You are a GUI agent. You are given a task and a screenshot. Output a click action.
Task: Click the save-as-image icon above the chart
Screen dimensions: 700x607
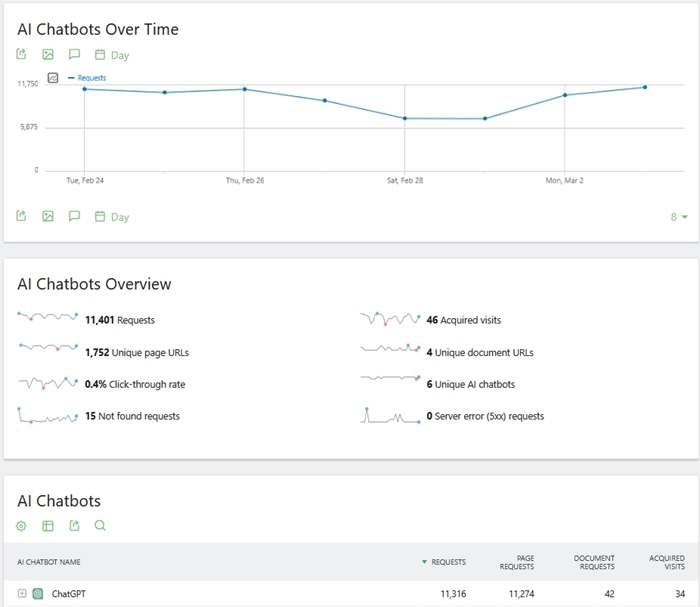48,55
